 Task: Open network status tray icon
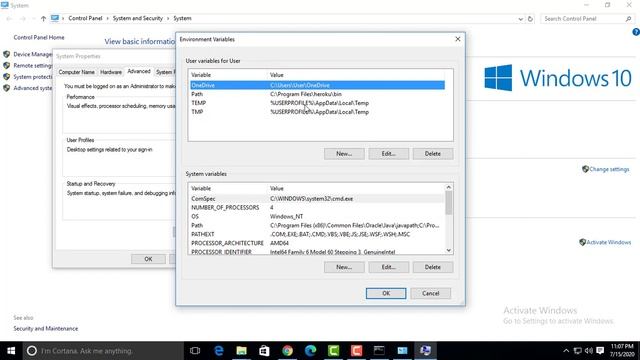tap(578, 351)
